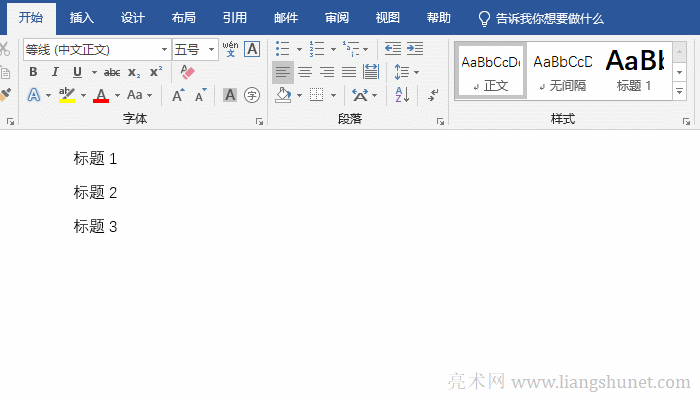
Task: Click the 标题 2 line in document
Action: 95,192
